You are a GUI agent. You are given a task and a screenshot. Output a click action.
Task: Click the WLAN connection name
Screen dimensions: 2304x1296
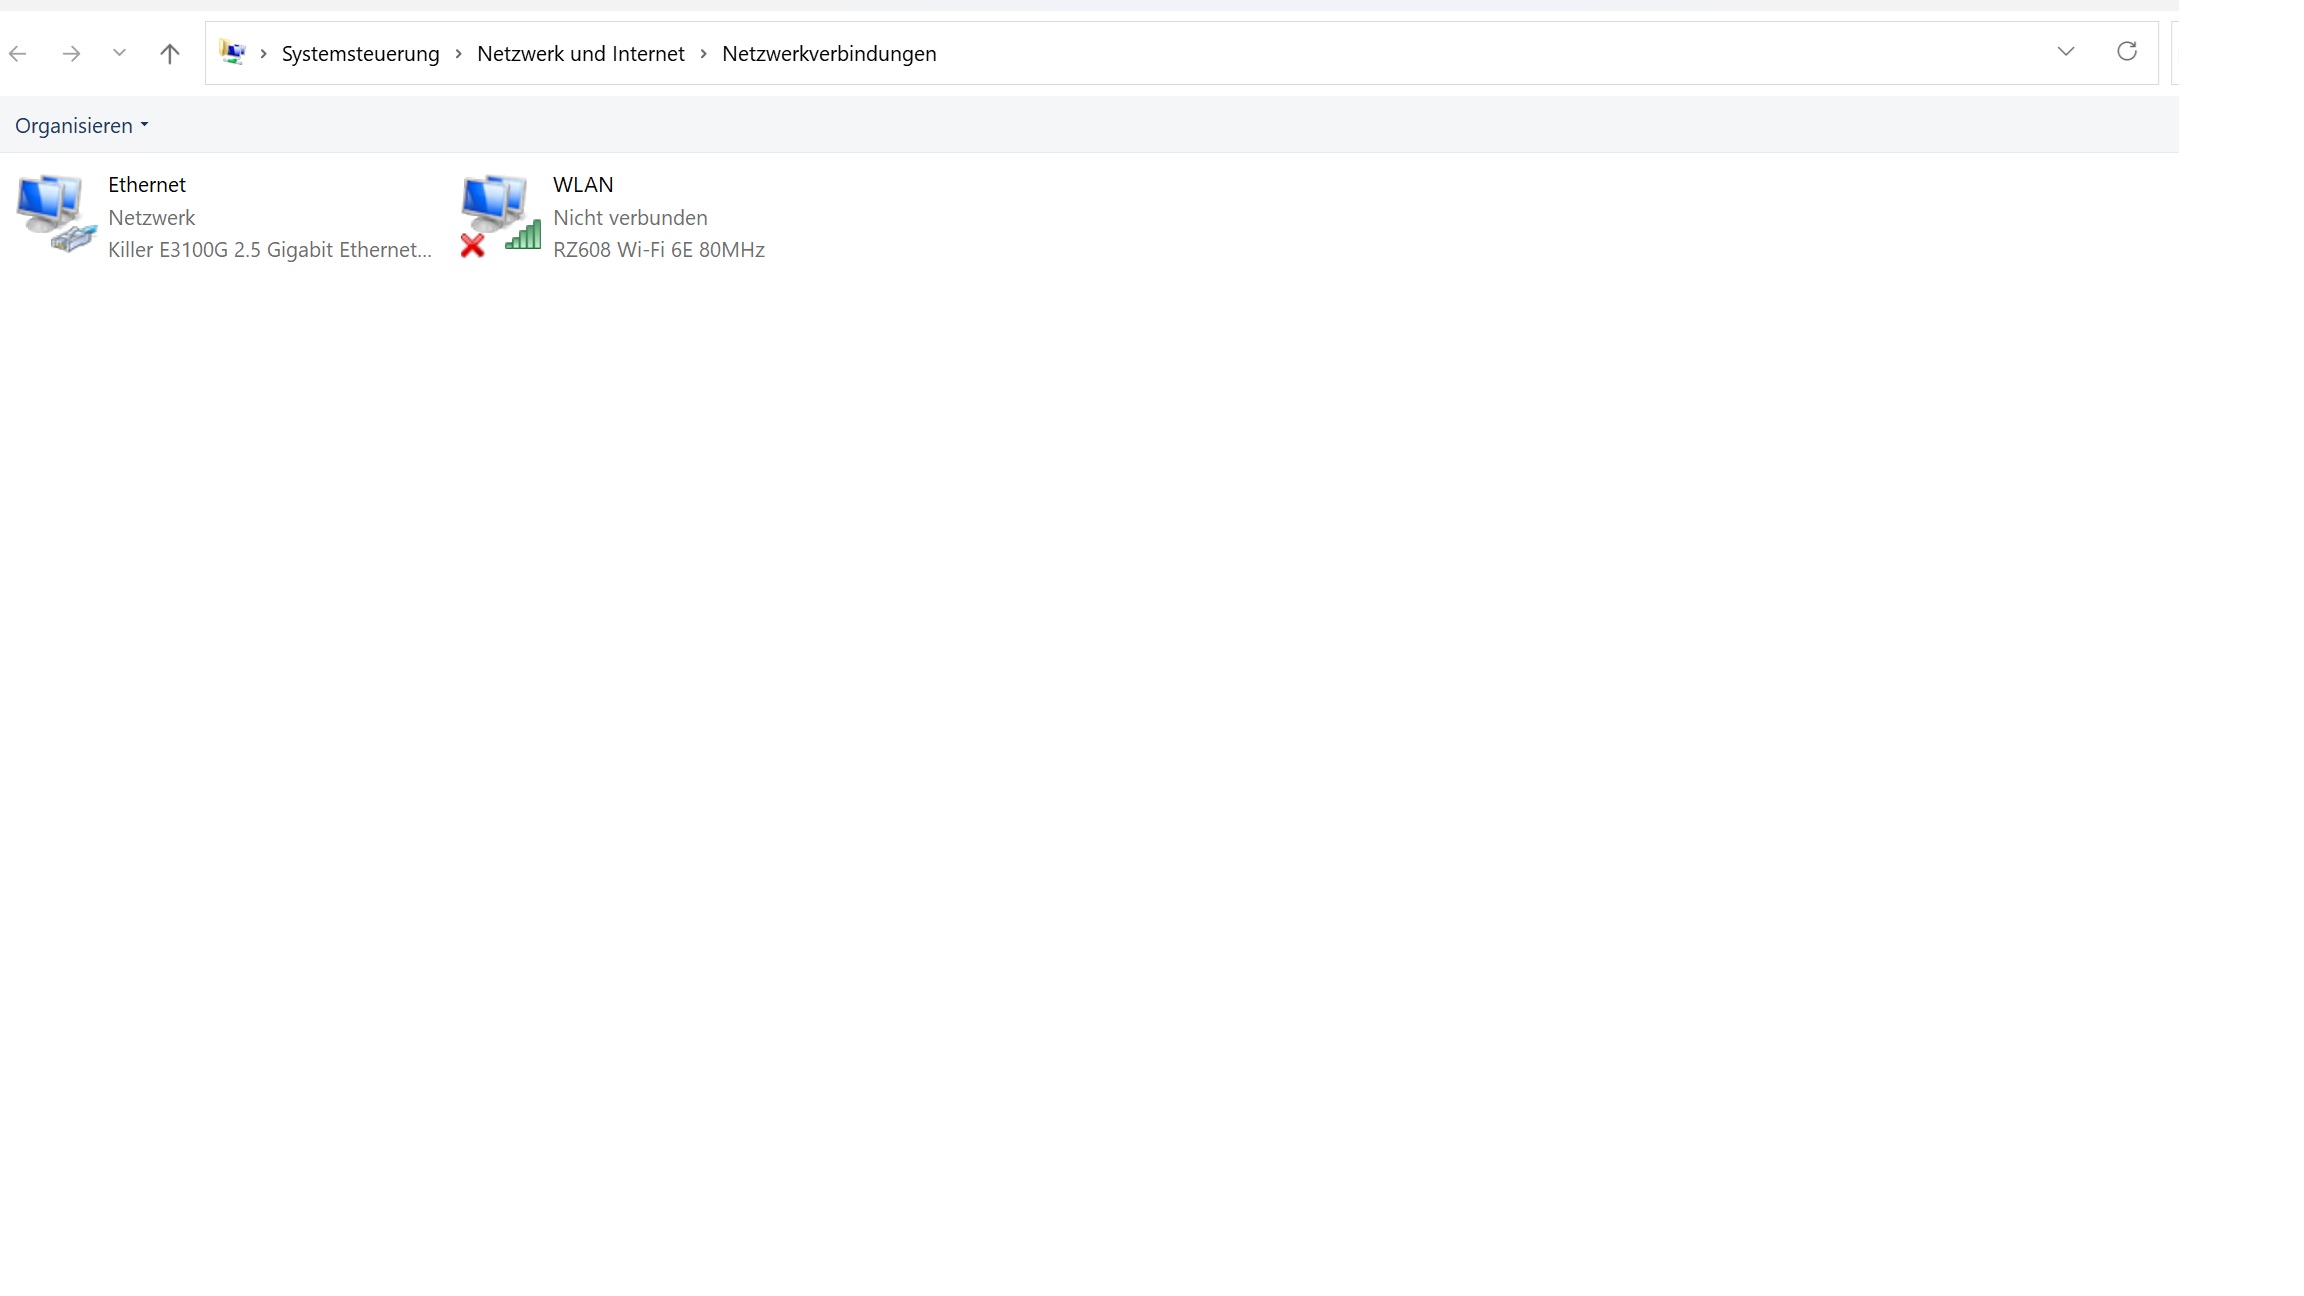583,185
